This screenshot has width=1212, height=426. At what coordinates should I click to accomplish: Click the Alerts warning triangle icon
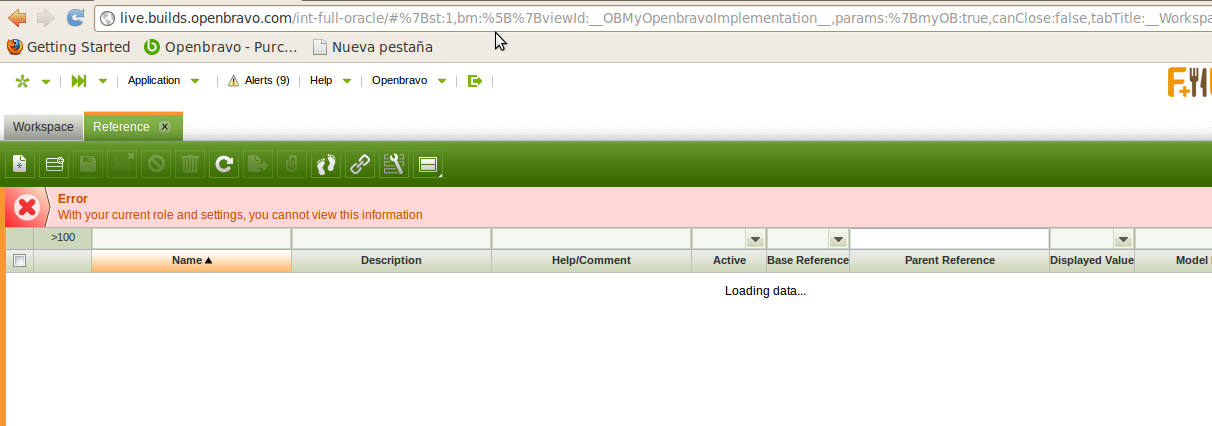pyautogui.click(x=234, y=81)
